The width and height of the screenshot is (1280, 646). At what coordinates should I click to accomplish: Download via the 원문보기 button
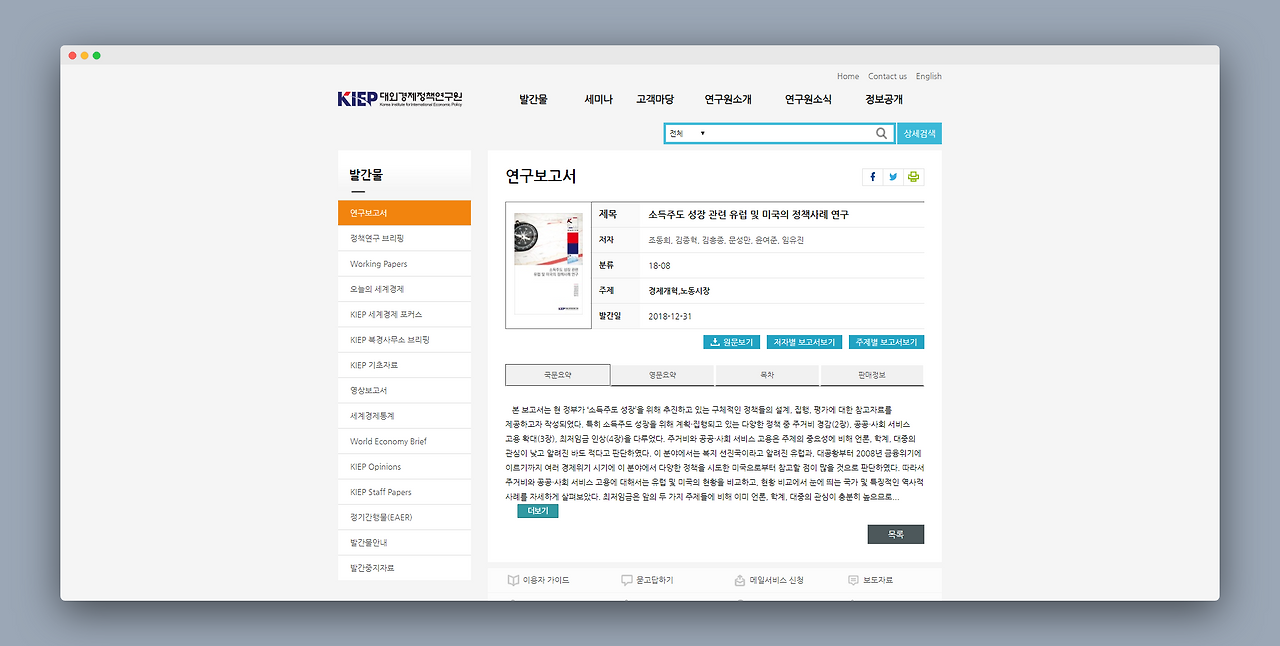pos(732,342)
